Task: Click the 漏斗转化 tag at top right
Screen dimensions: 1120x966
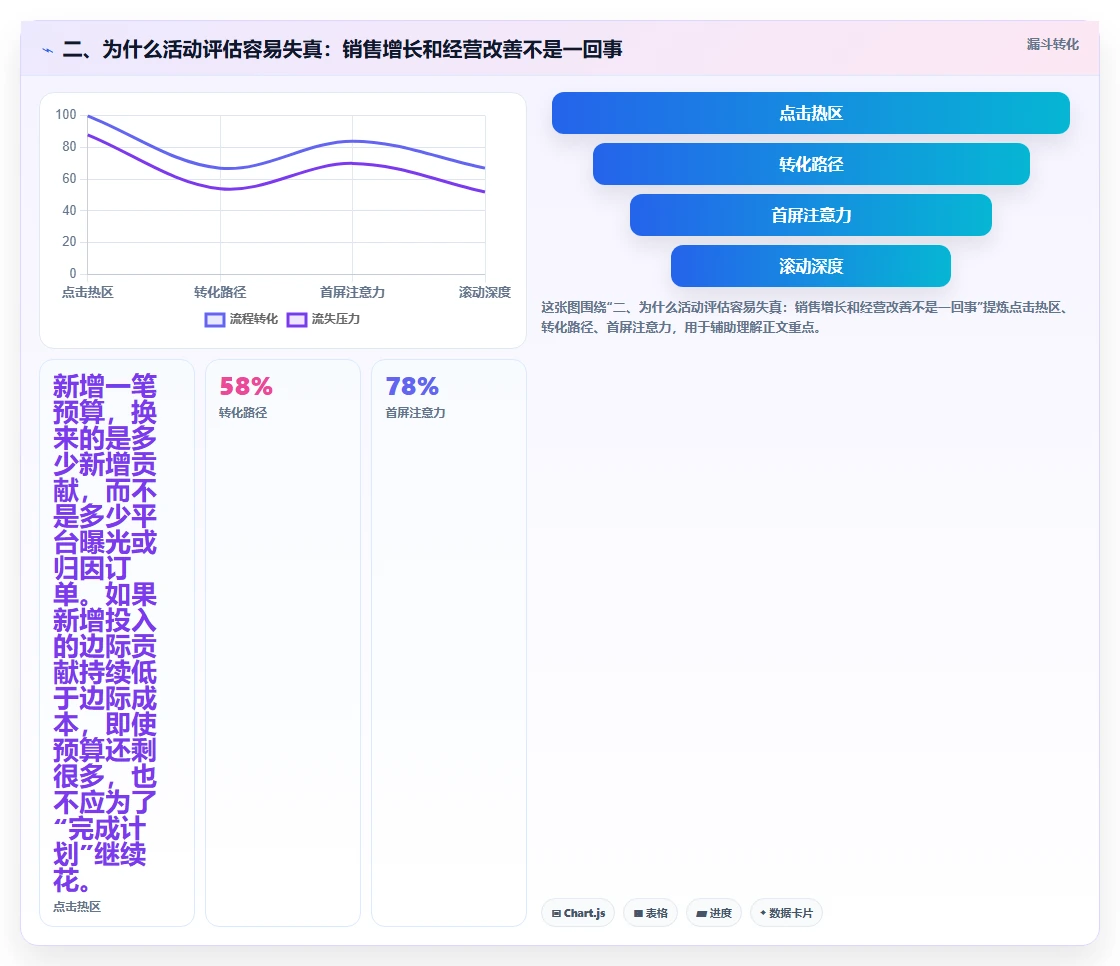Action: coord(1052,44)
